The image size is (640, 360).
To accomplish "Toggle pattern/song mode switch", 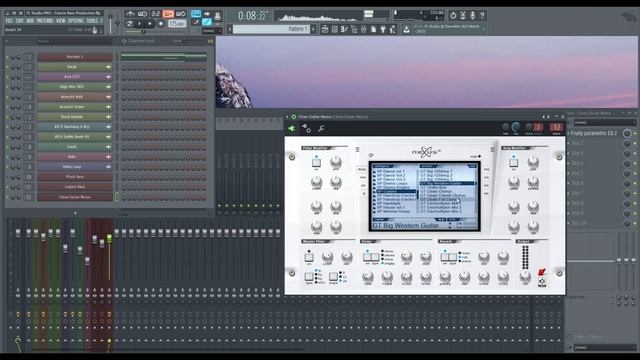I will pyautogui.click(x=129, y=24).
